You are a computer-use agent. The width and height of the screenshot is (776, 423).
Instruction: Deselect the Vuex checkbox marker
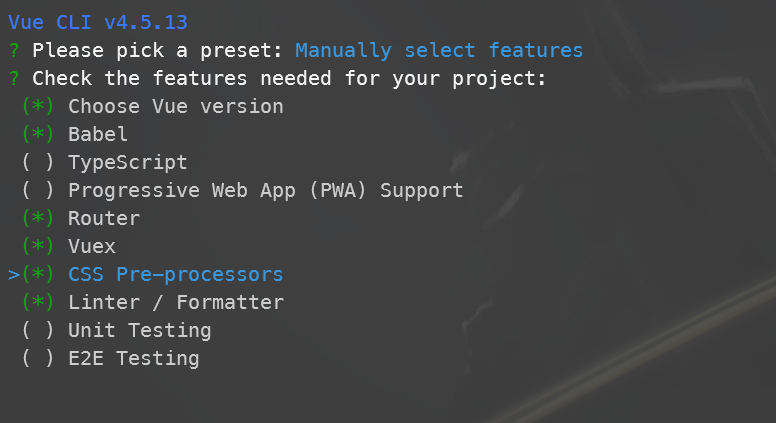click(38, 246)
